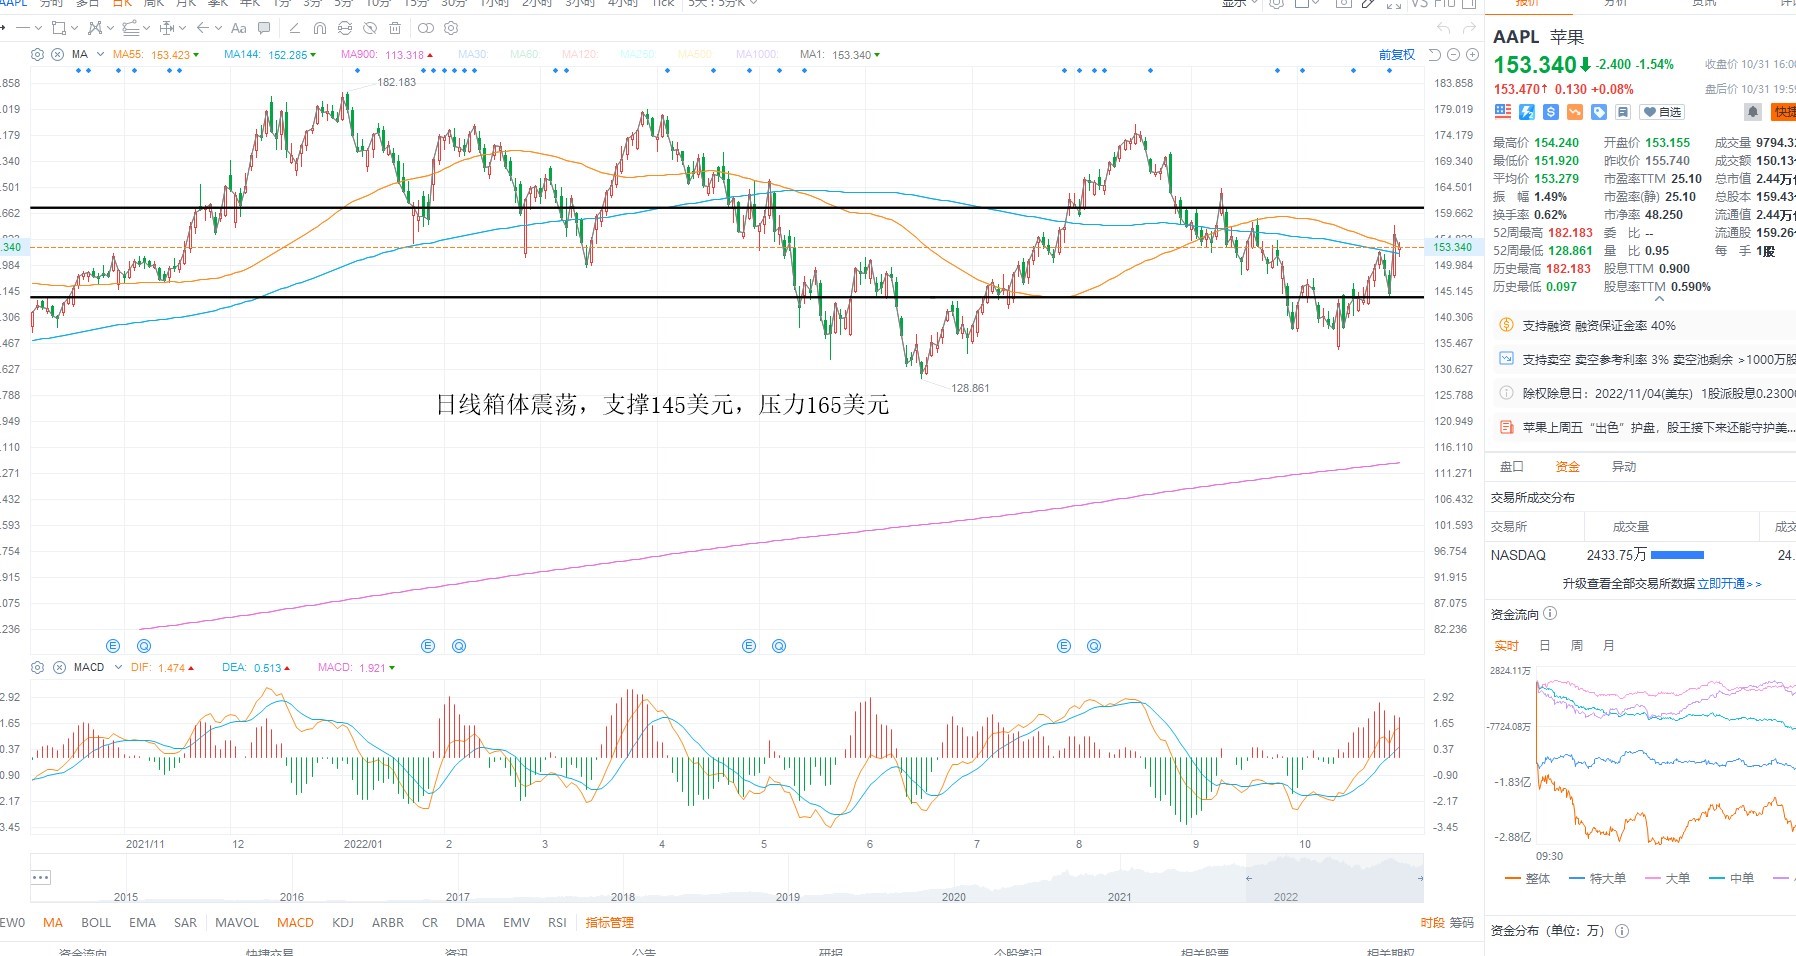Zoom in chart with the plus circle icon
Viewport: 1796px width, 956px height.
1472,55
